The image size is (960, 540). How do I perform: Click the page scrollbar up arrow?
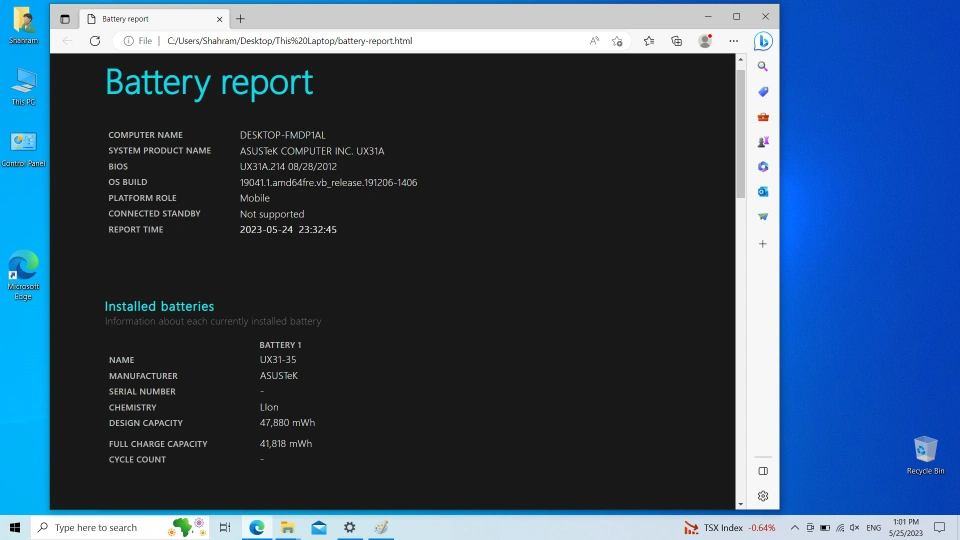[x=741, y=59]
